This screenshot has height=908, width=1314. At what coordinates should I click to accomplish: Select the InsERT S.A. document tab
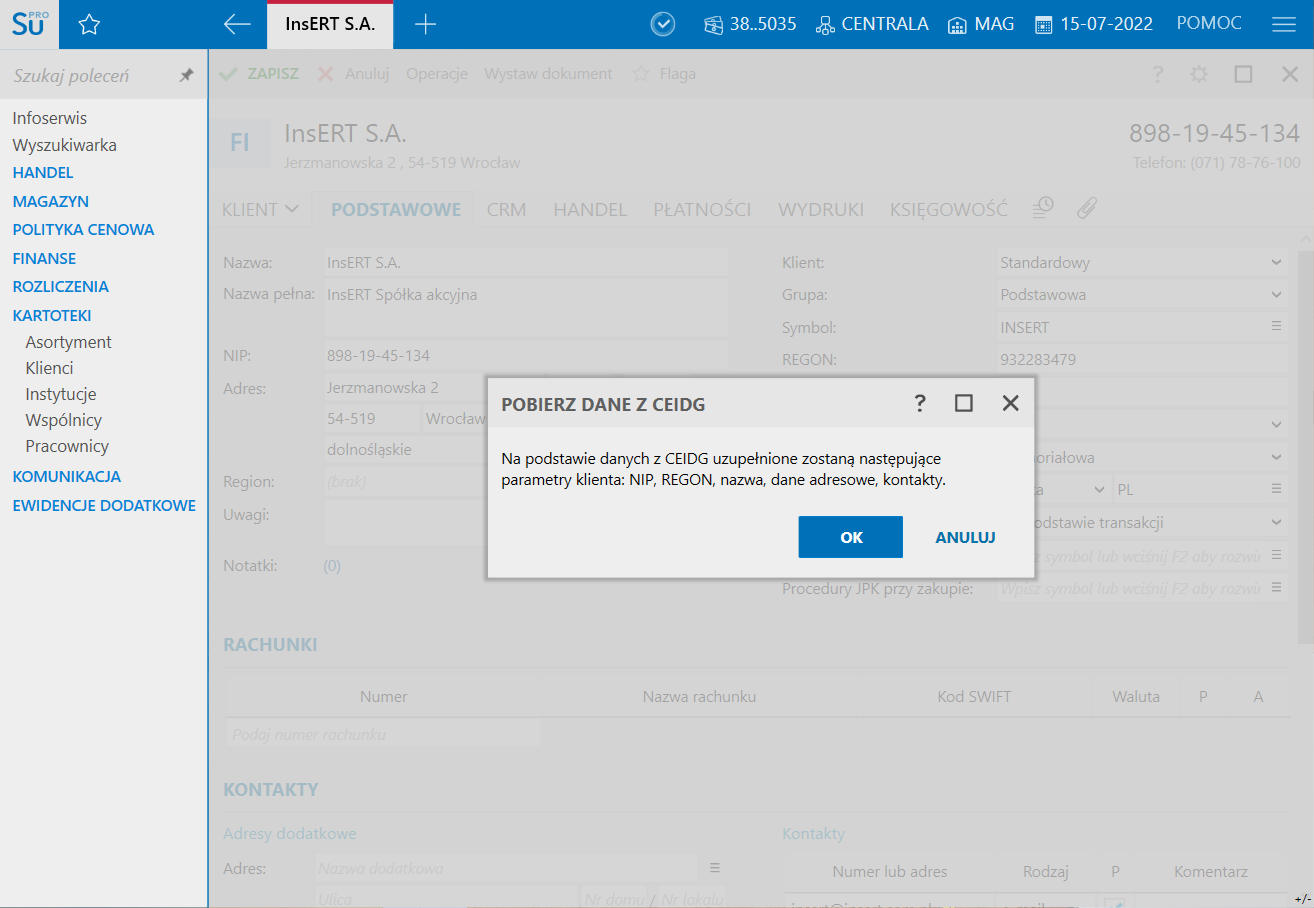pyautogui.click(x=330, y=25)
